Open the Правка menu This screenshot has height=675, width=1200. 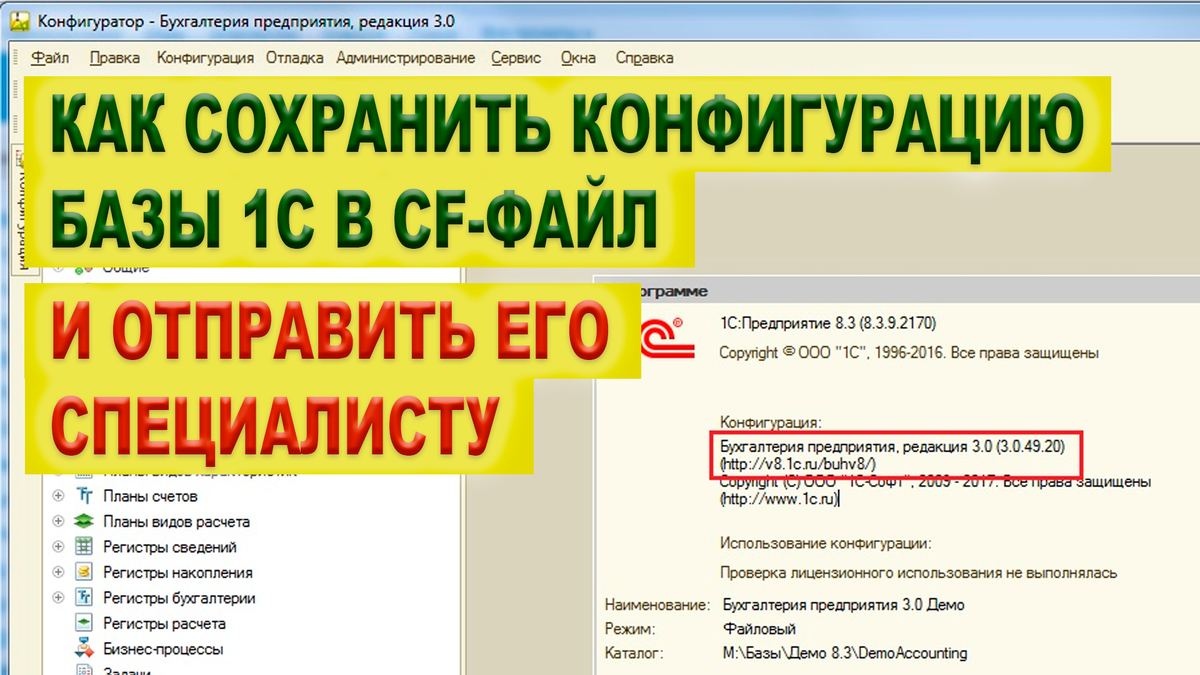coord(115,58)
